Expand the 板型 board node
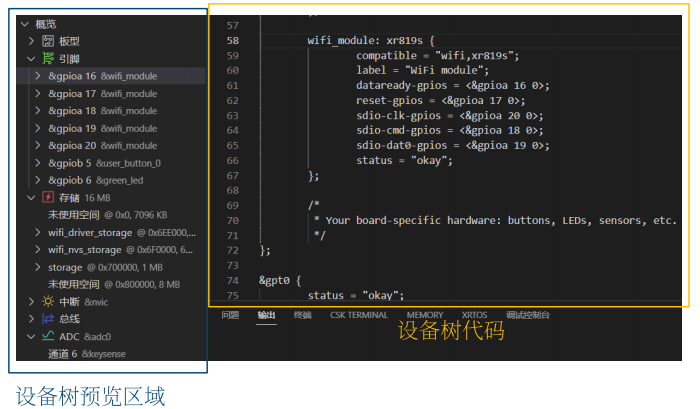The image size is (700, 409). tap(31, 41)
